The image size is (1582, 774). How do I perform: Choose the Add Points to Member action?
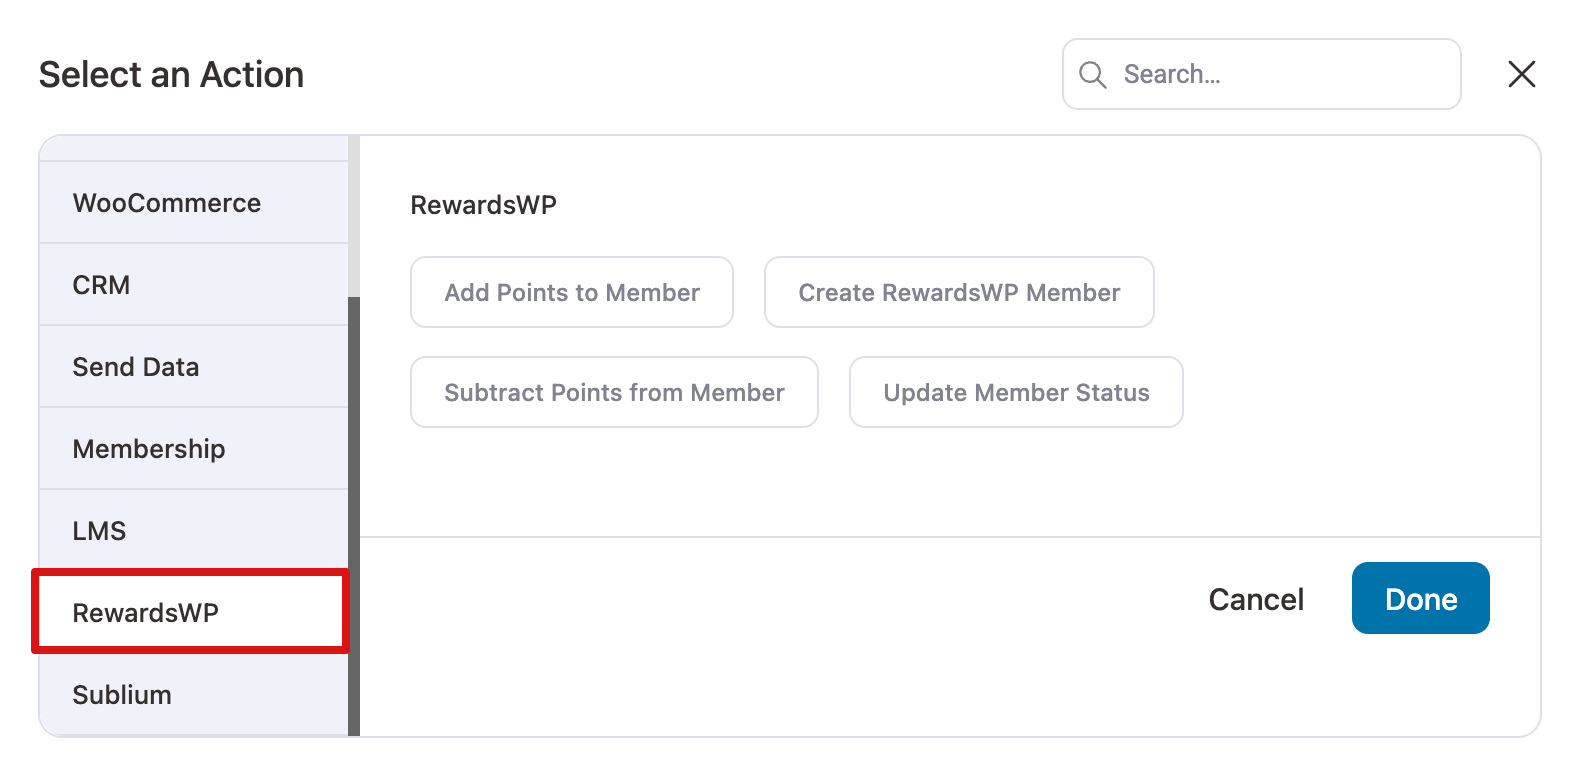tap(572, 292)
